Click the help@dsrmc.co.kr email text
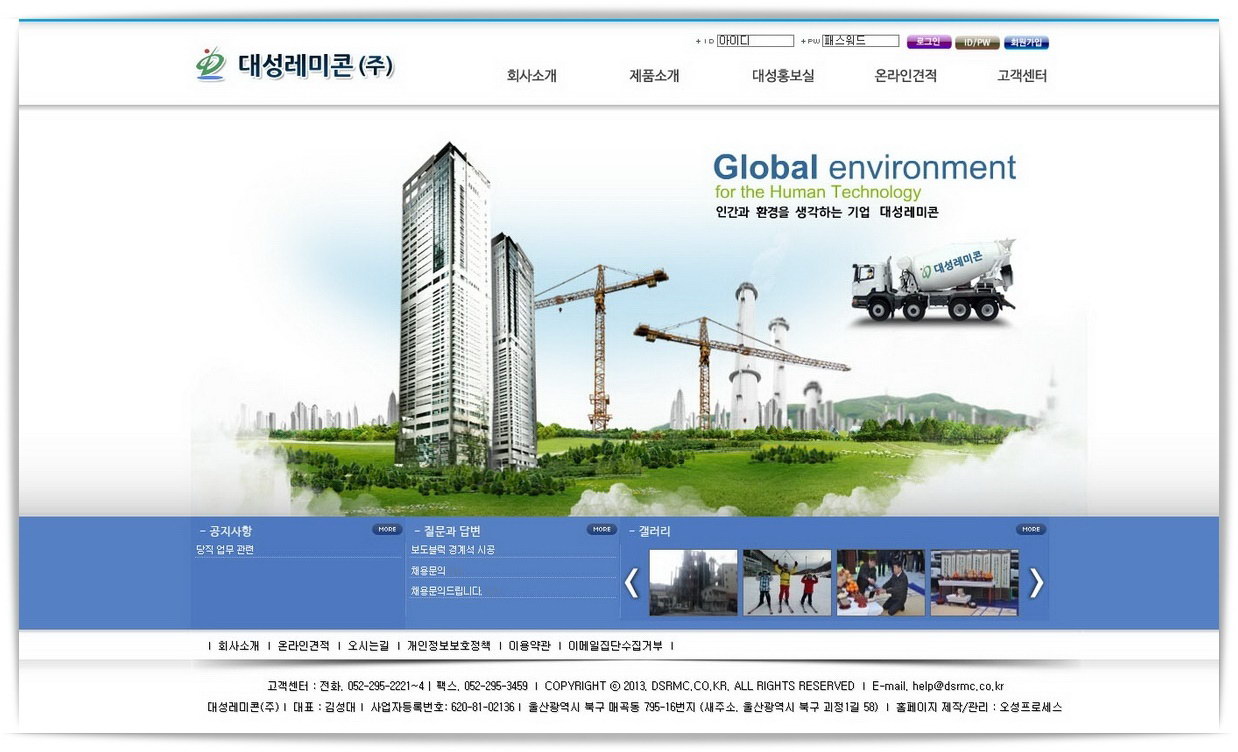This screenshot has height=752, width=1238. tap(958, 686)
